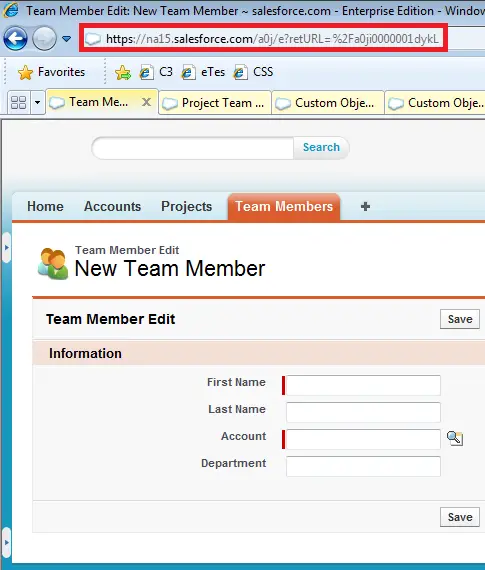Click the browser Back arrow button

tap(15, 38)
